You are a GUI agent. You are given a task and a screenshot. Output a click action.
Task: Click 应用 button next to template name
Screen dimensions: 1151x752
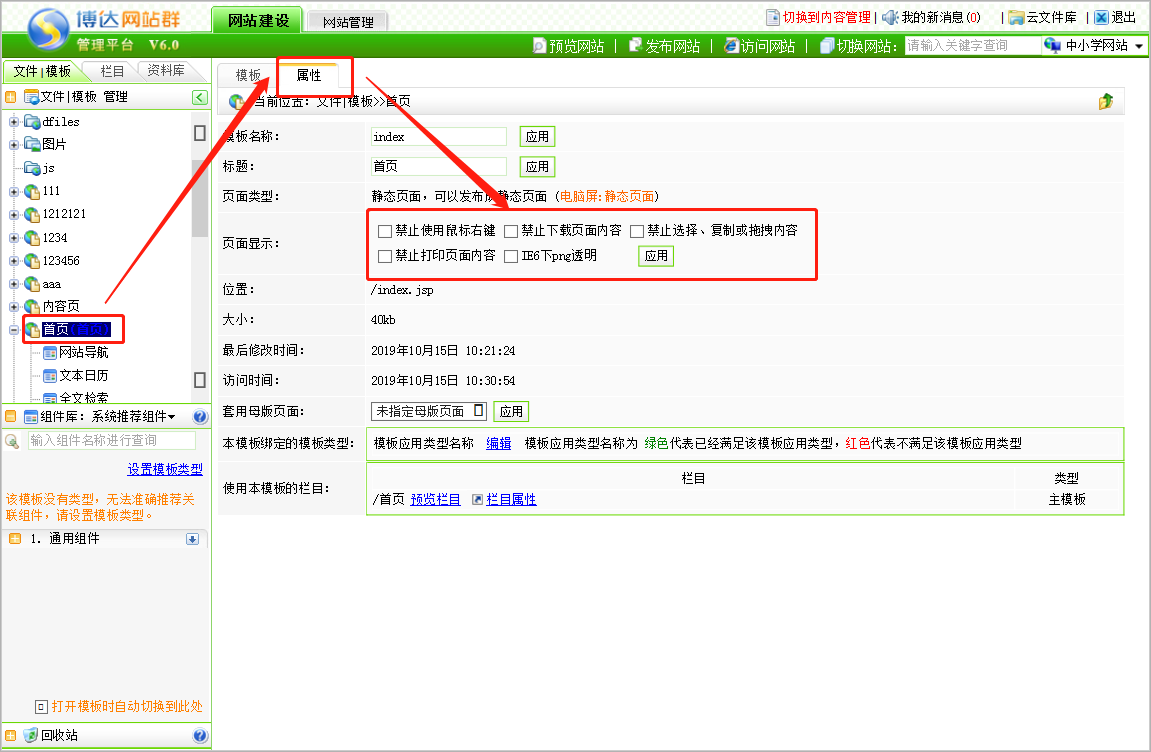pyautogui.click(x=537, y=137)
